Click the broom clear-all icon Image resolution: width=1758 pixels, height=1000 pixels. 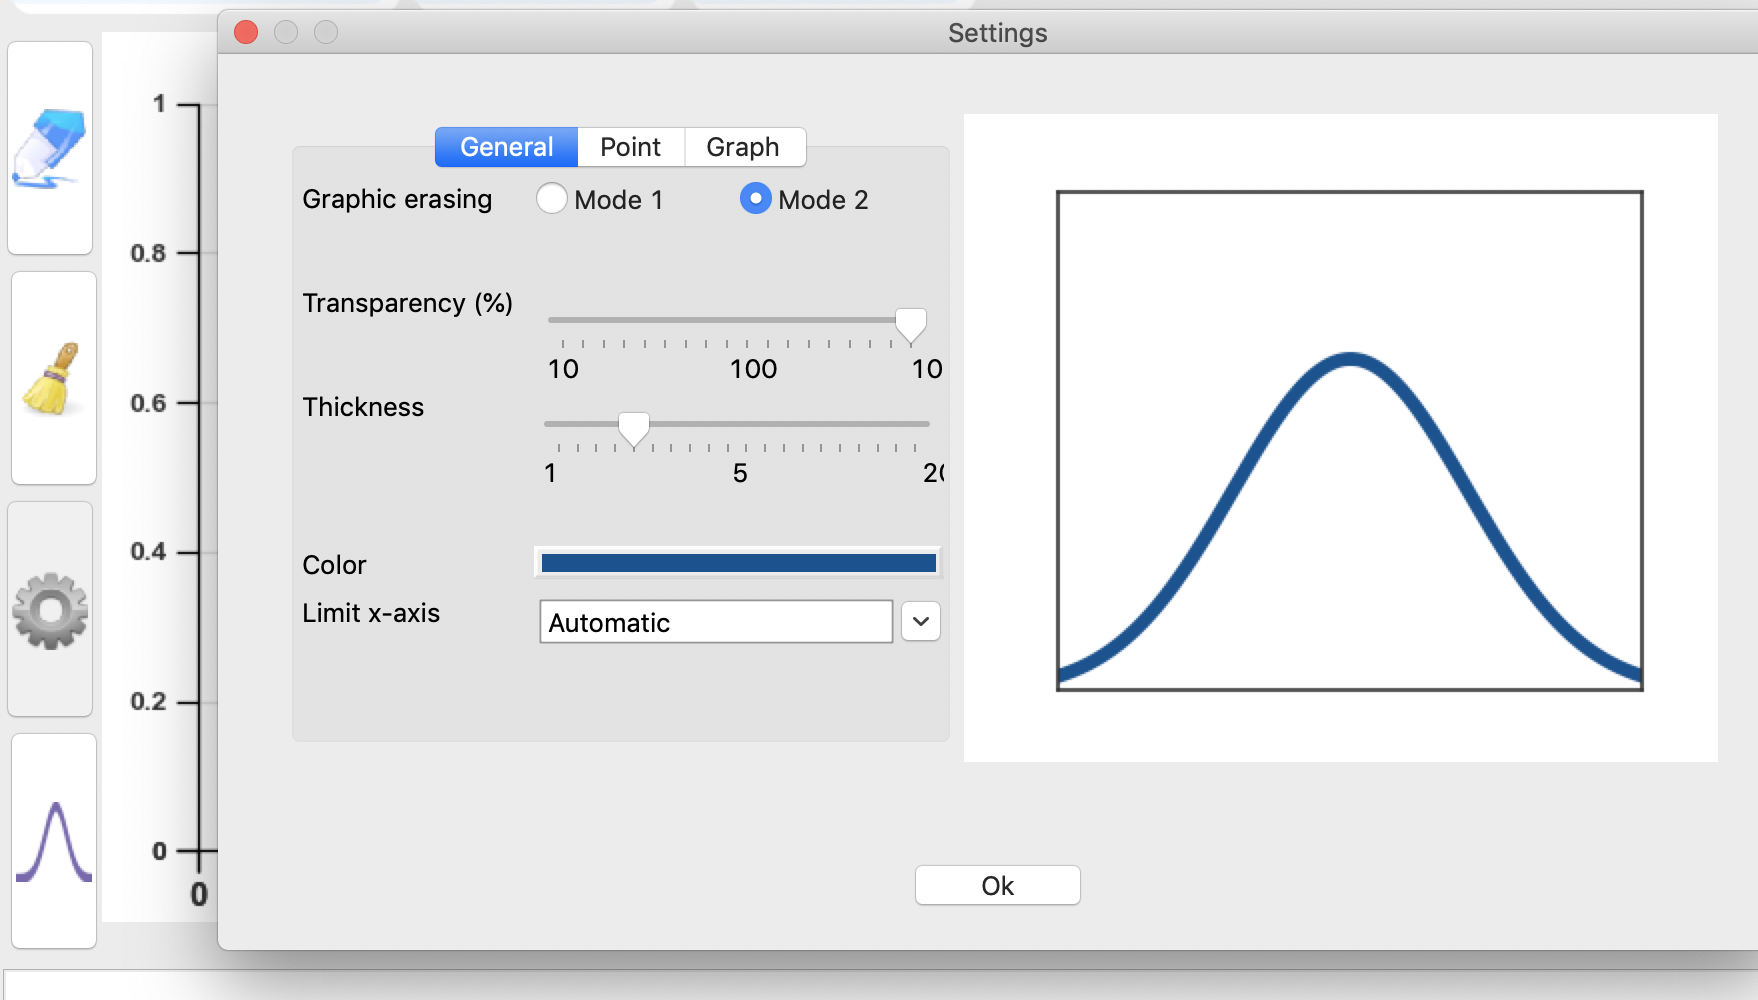point(53,378)
